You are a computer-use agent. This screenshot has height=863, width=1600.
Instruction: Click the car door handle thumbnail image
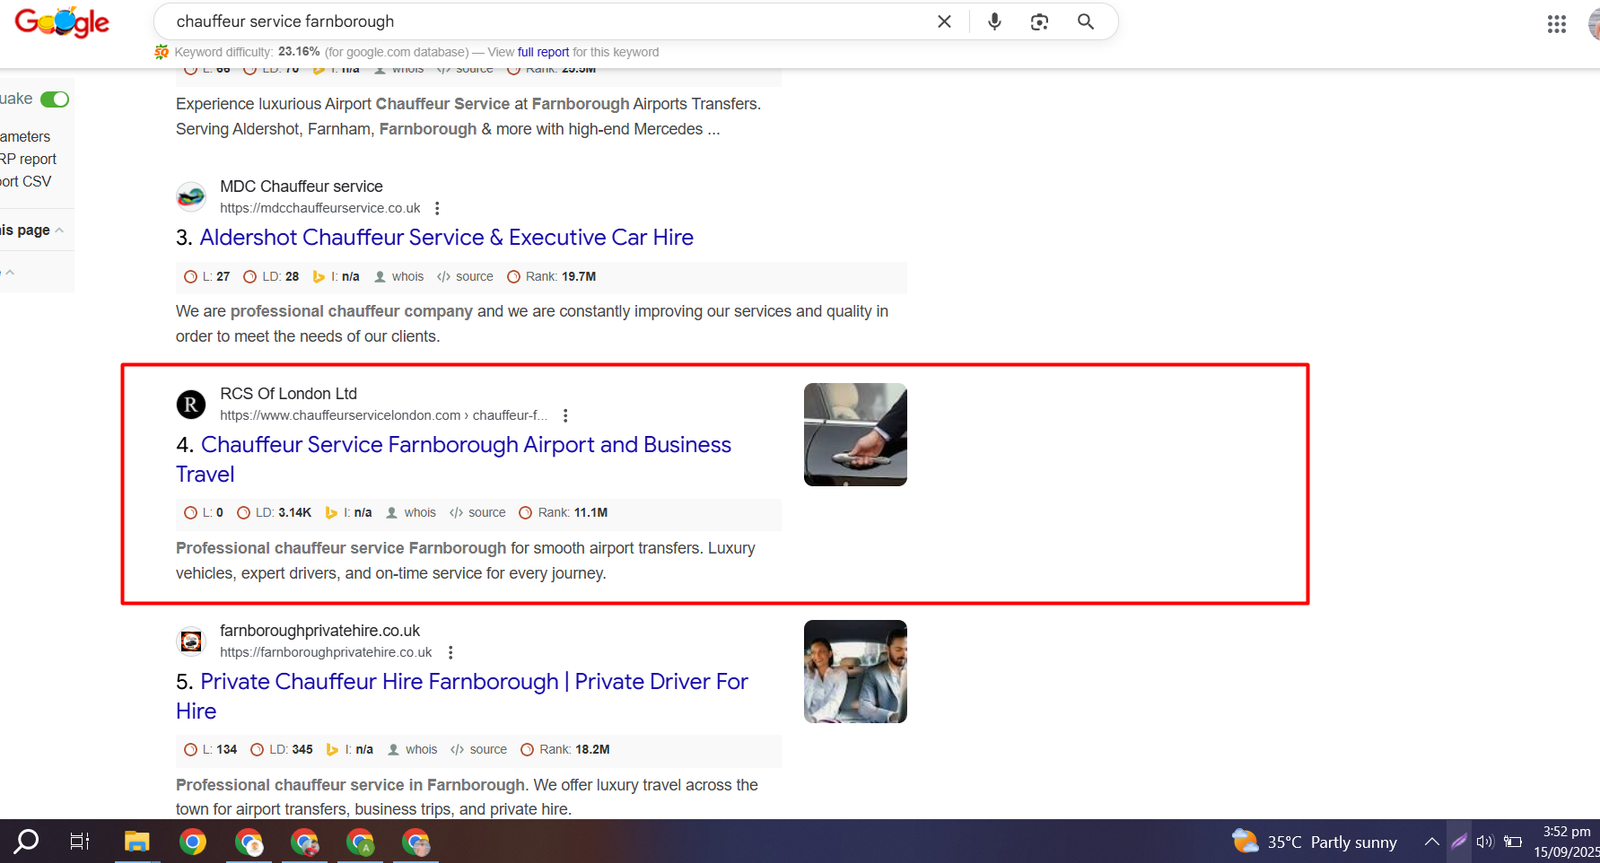855,435
